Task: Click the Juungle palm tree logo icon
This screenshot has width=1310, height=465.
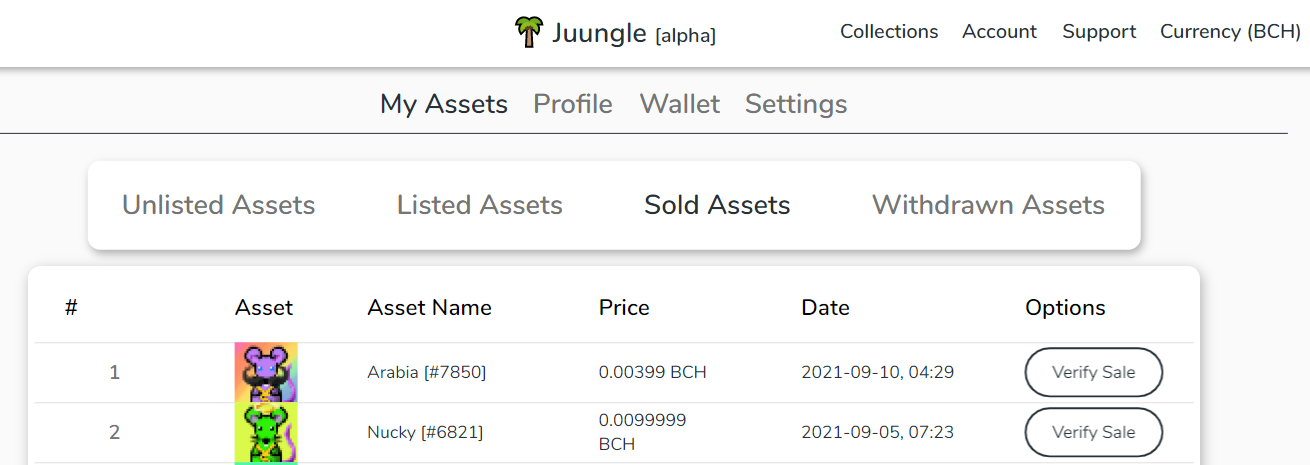Action: coord(528,32)
